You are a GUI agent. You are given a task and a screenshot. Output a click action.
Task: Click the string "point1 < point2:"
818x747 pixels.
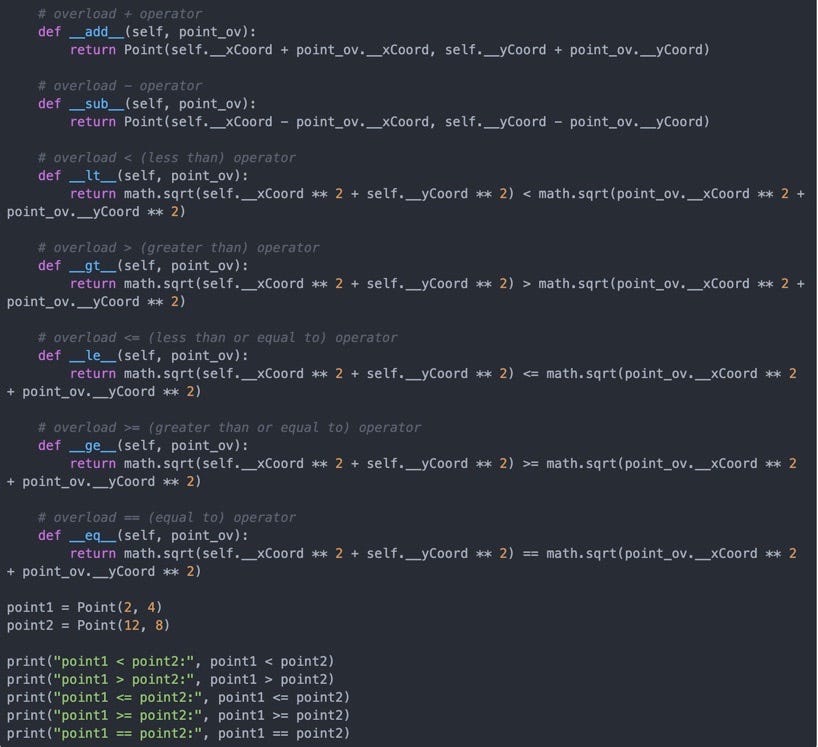pyautogui.click(x=124, y=661)
